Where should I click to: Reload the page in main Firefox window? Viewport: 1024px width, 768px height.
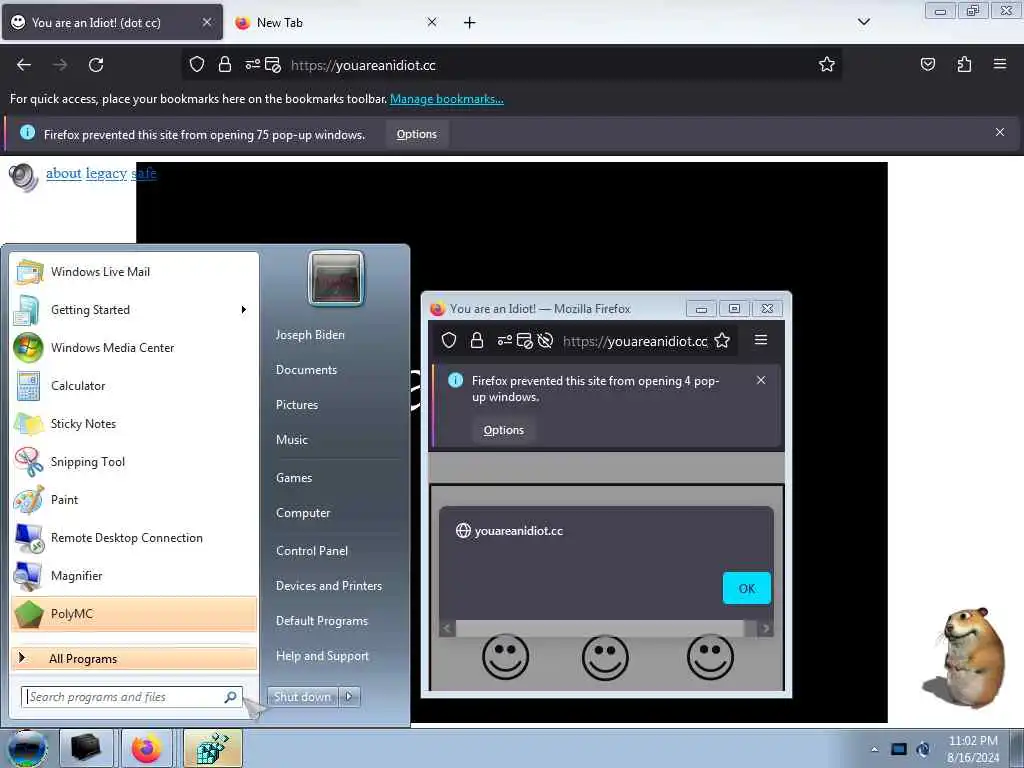click(96, 65)
